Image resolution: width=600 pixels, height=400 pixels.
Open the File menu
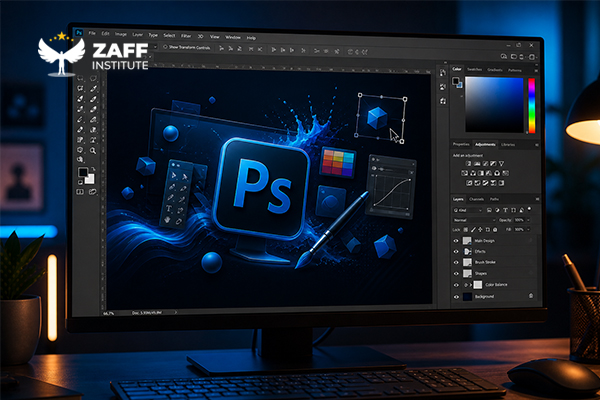(x=92, y=33)
